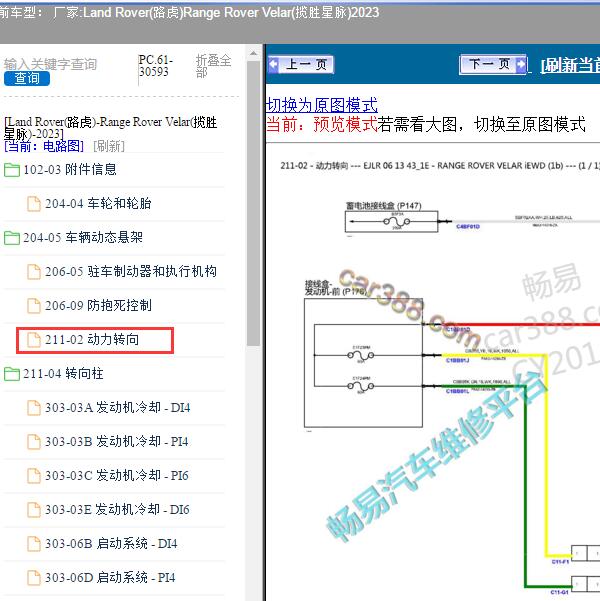Click document icon beside 206-09 防抱死控制
The image size is (600, 601).
click(x=34, y=306)
